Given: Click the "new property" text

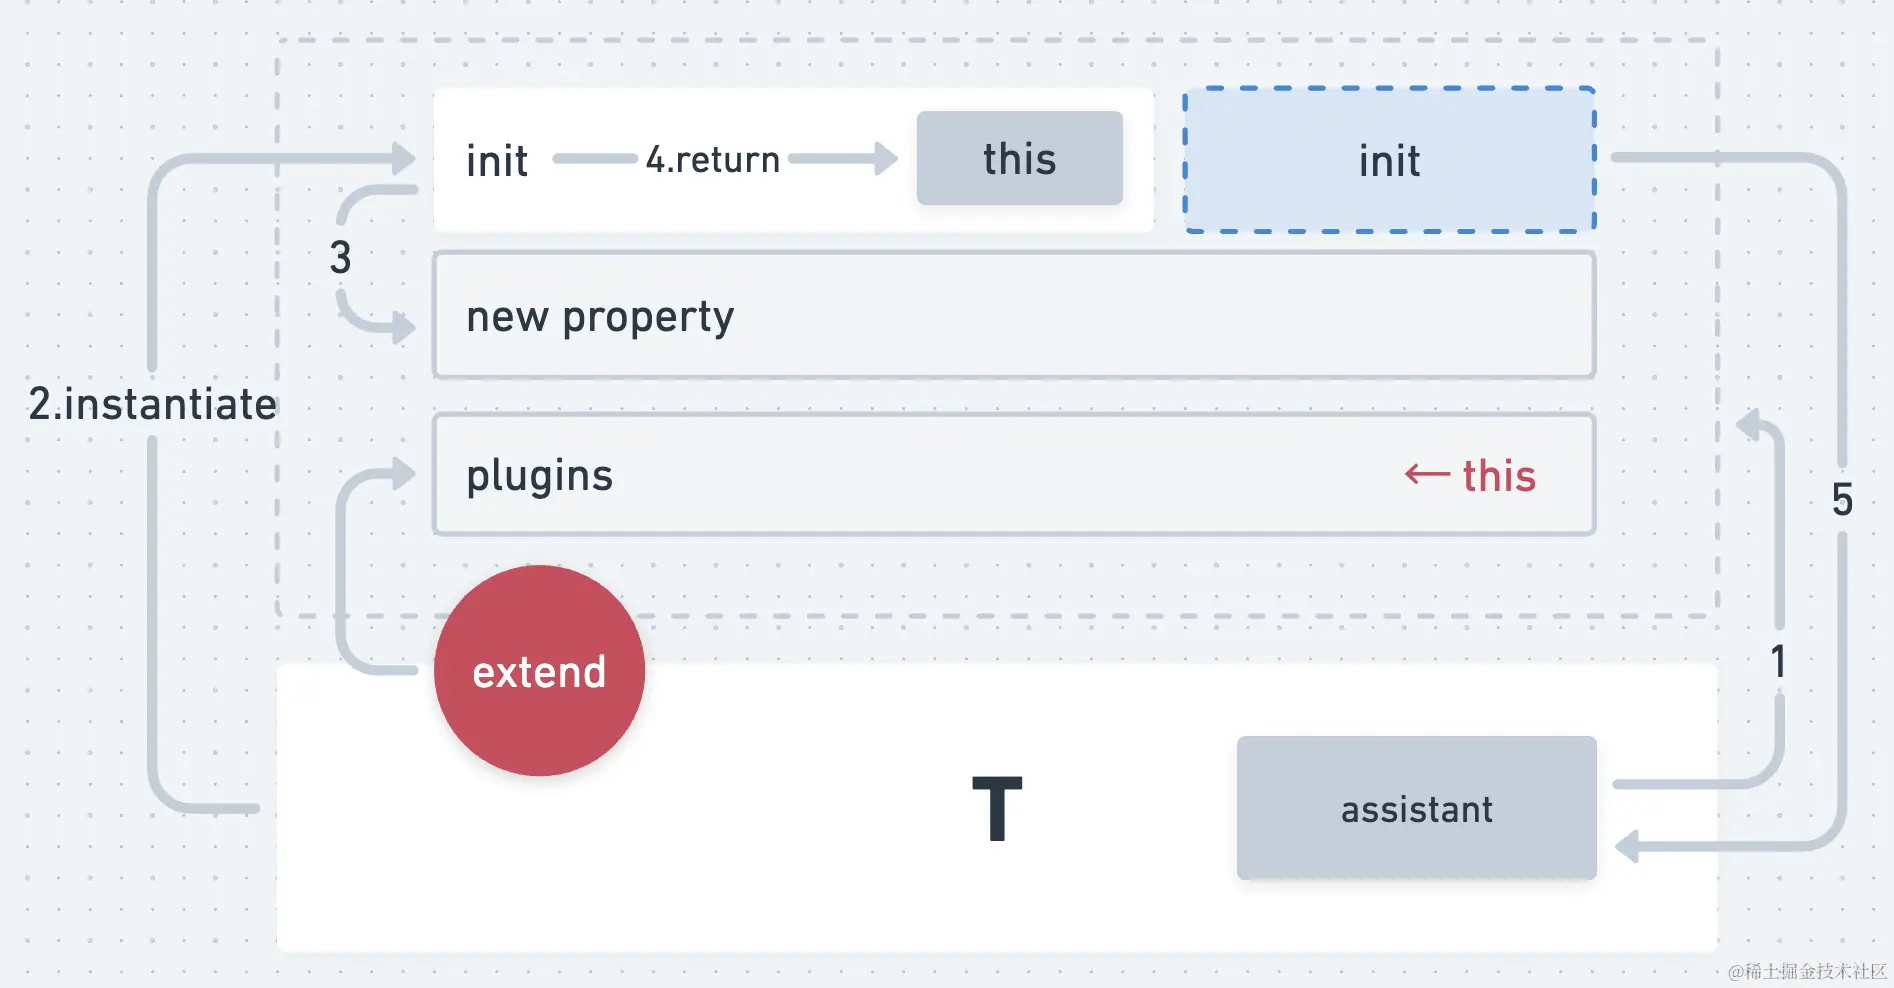Looking at the screenshot, I should (600, 317).
